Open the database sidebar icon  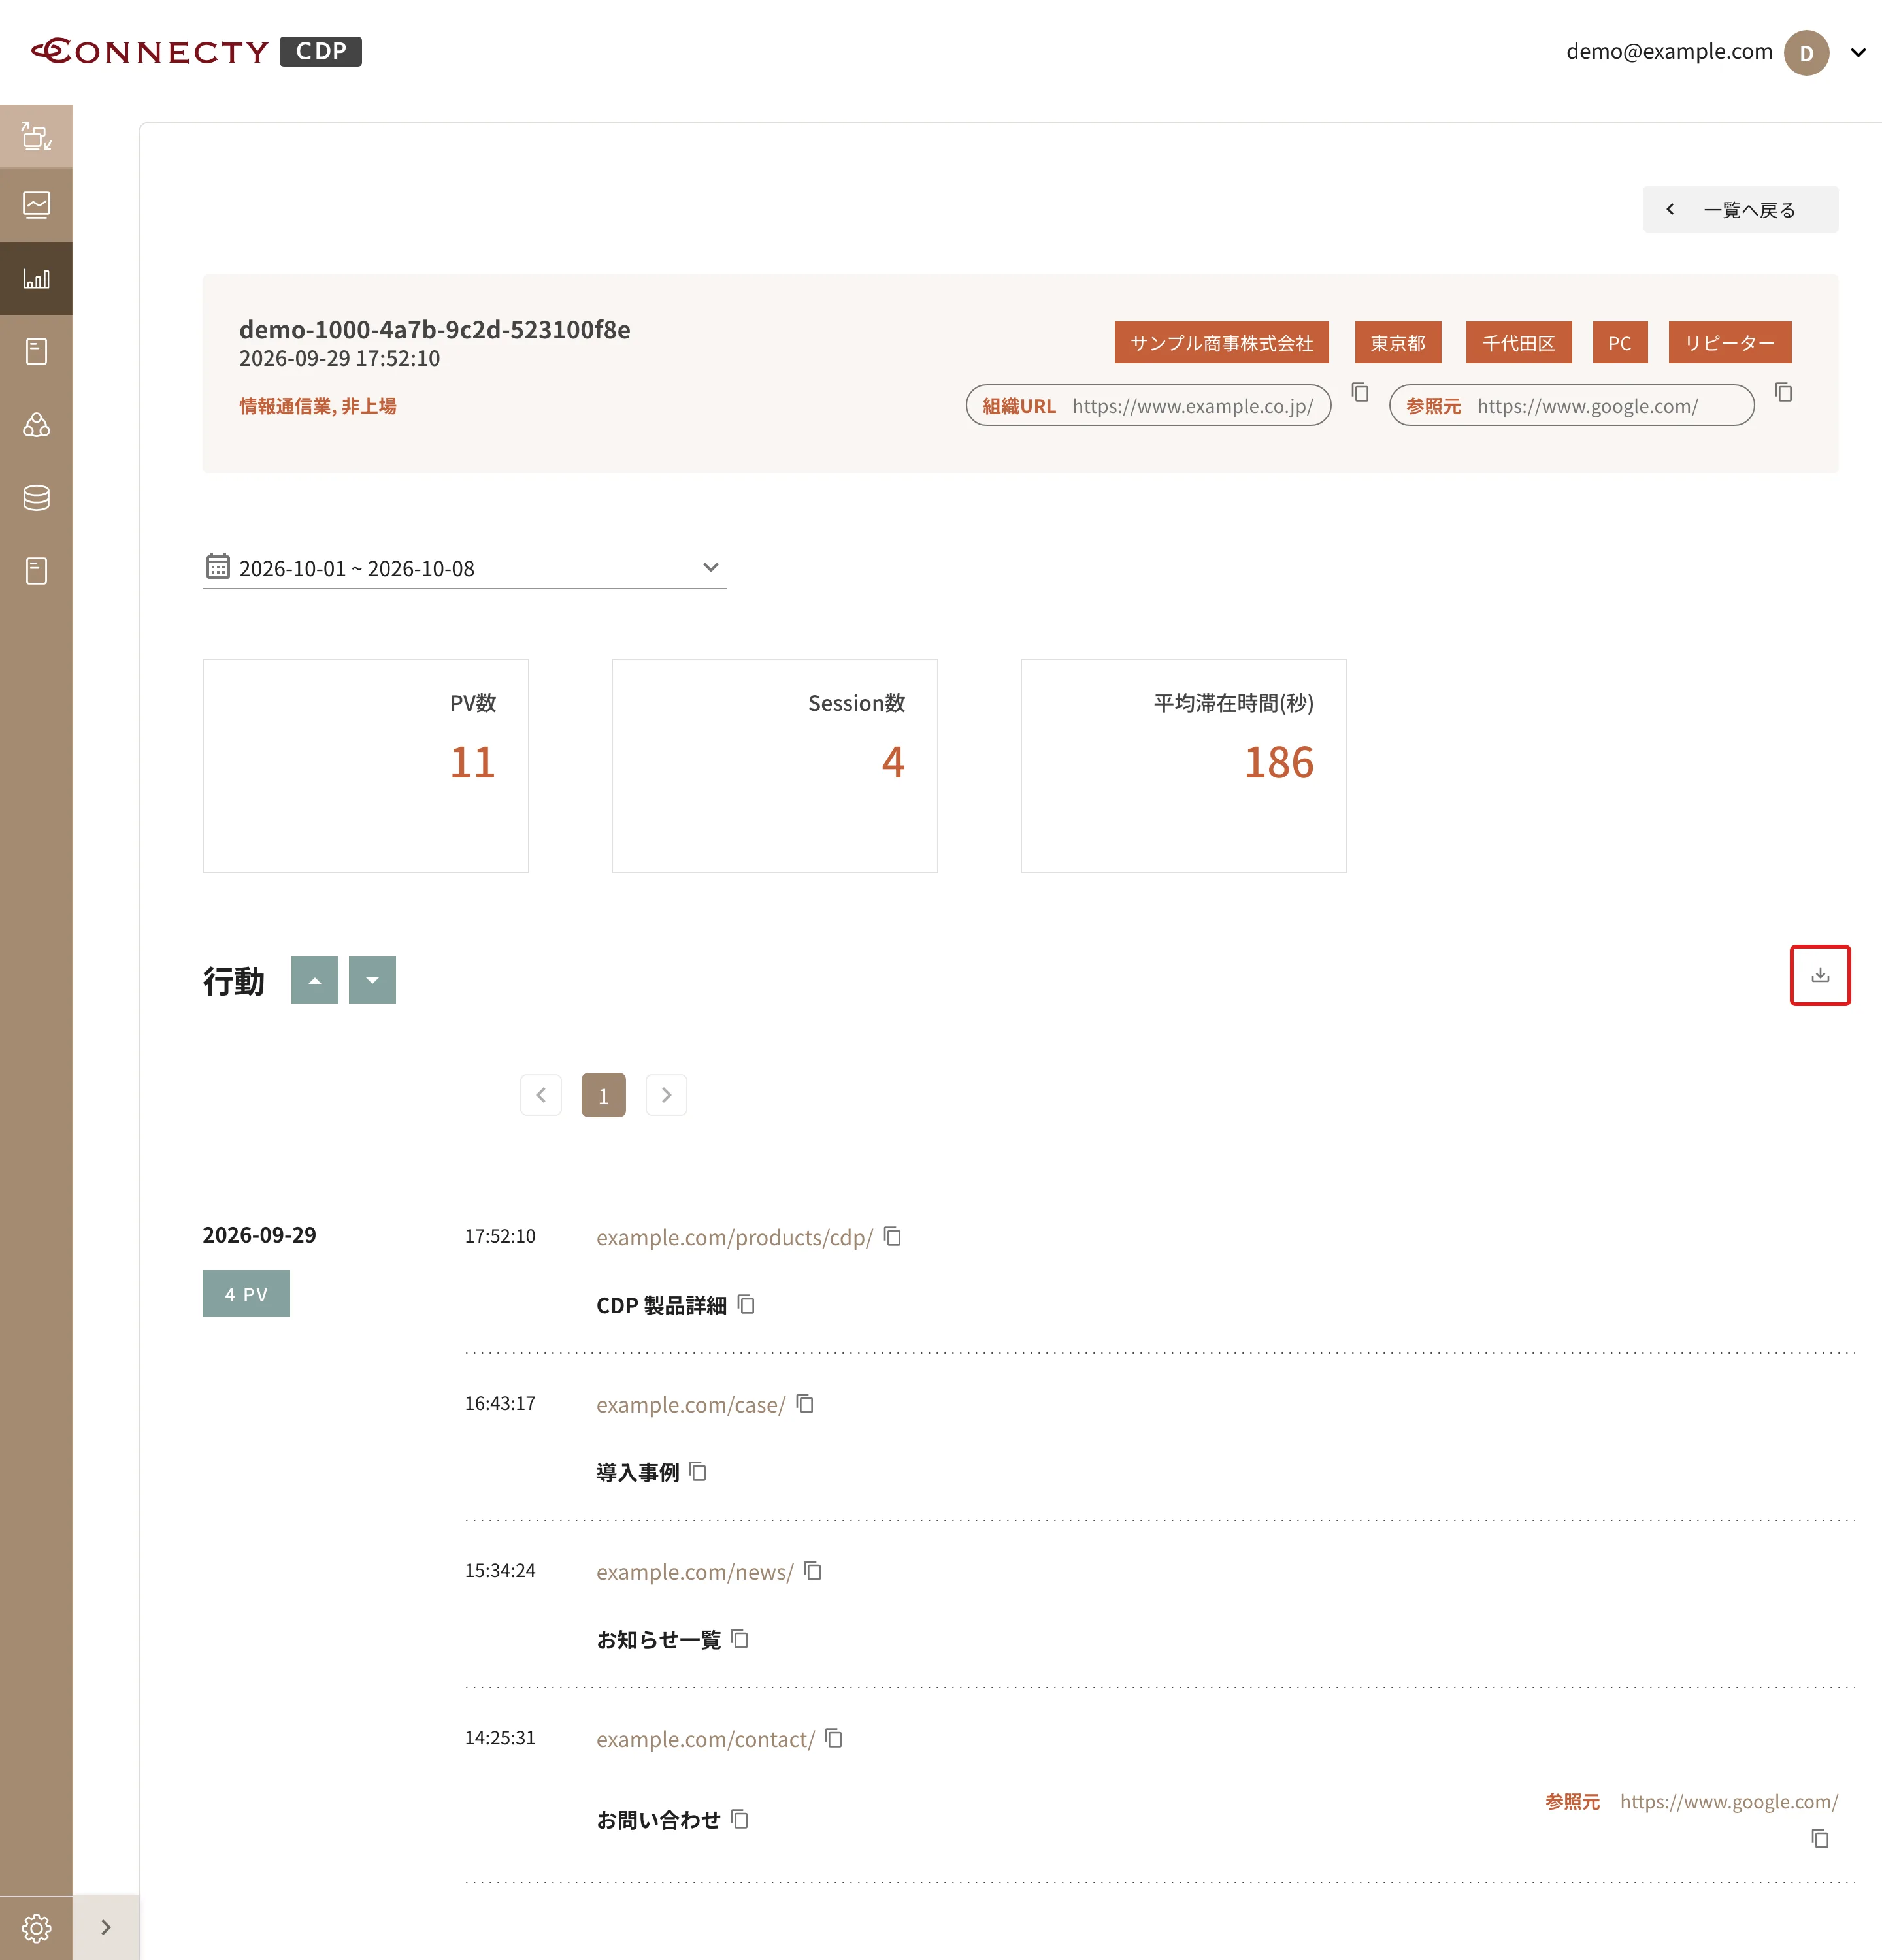(36, 498)
